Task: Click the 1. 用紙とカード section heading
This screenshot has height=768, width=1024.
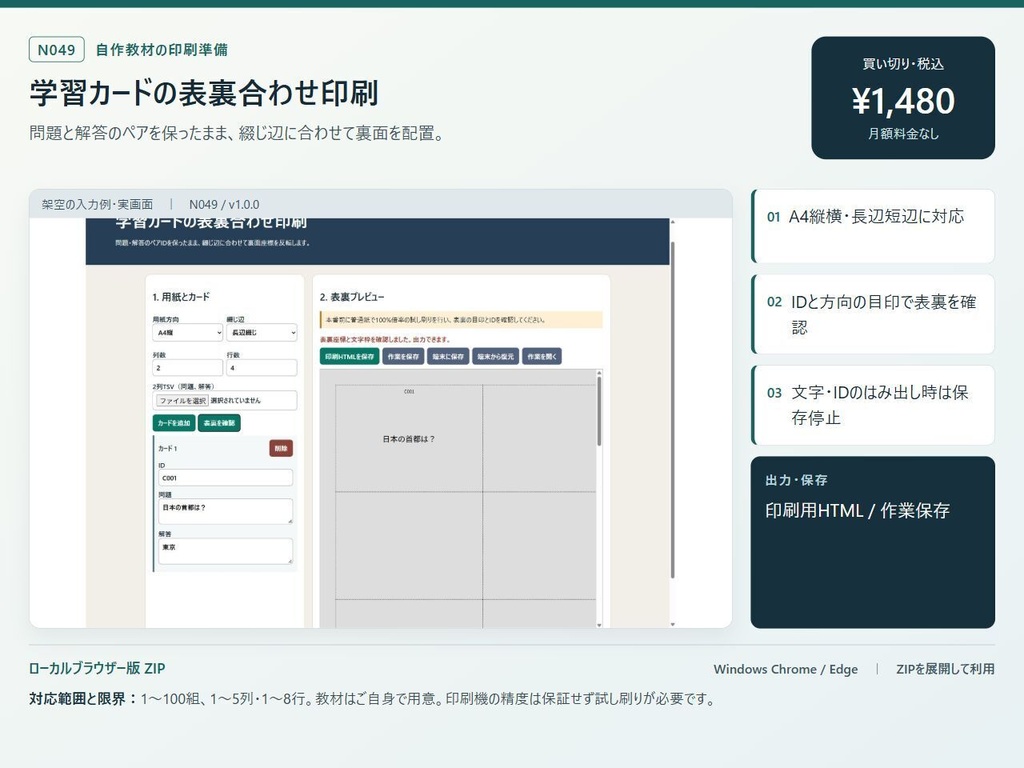Action: click(181, 296)
